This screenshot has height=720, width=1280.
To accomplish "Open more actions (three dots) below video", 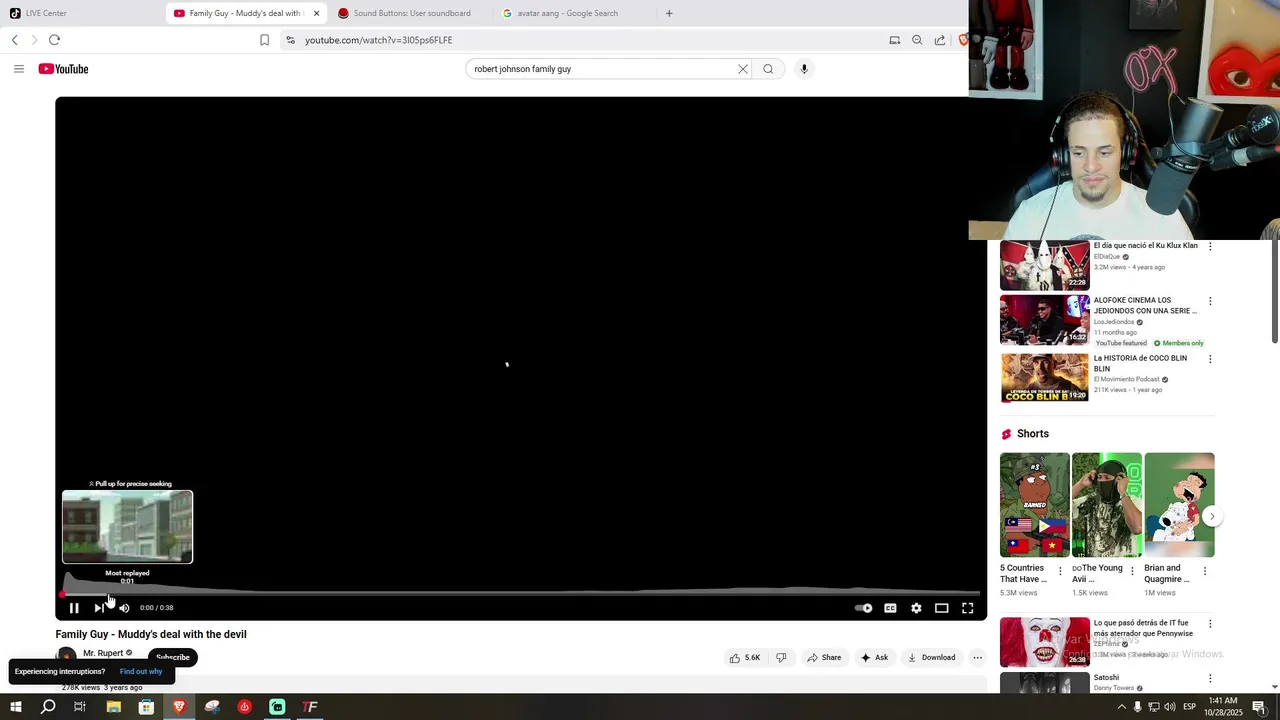I will point(978,658).
